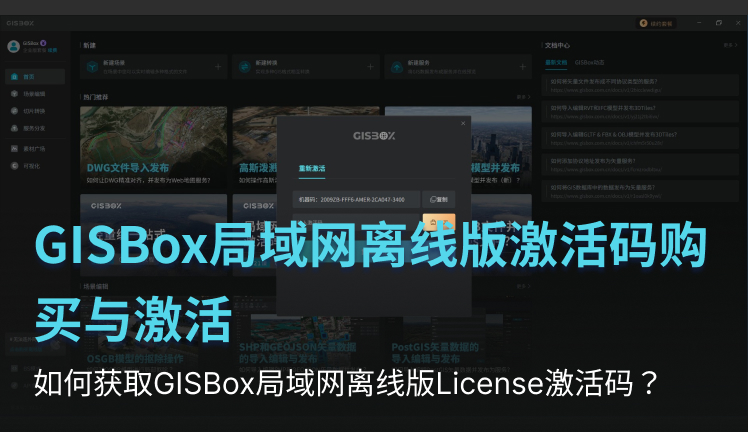This screenshot has height=432, width=748.
Task: Click the 新建场景 plus icon
Action: [218, 67]
